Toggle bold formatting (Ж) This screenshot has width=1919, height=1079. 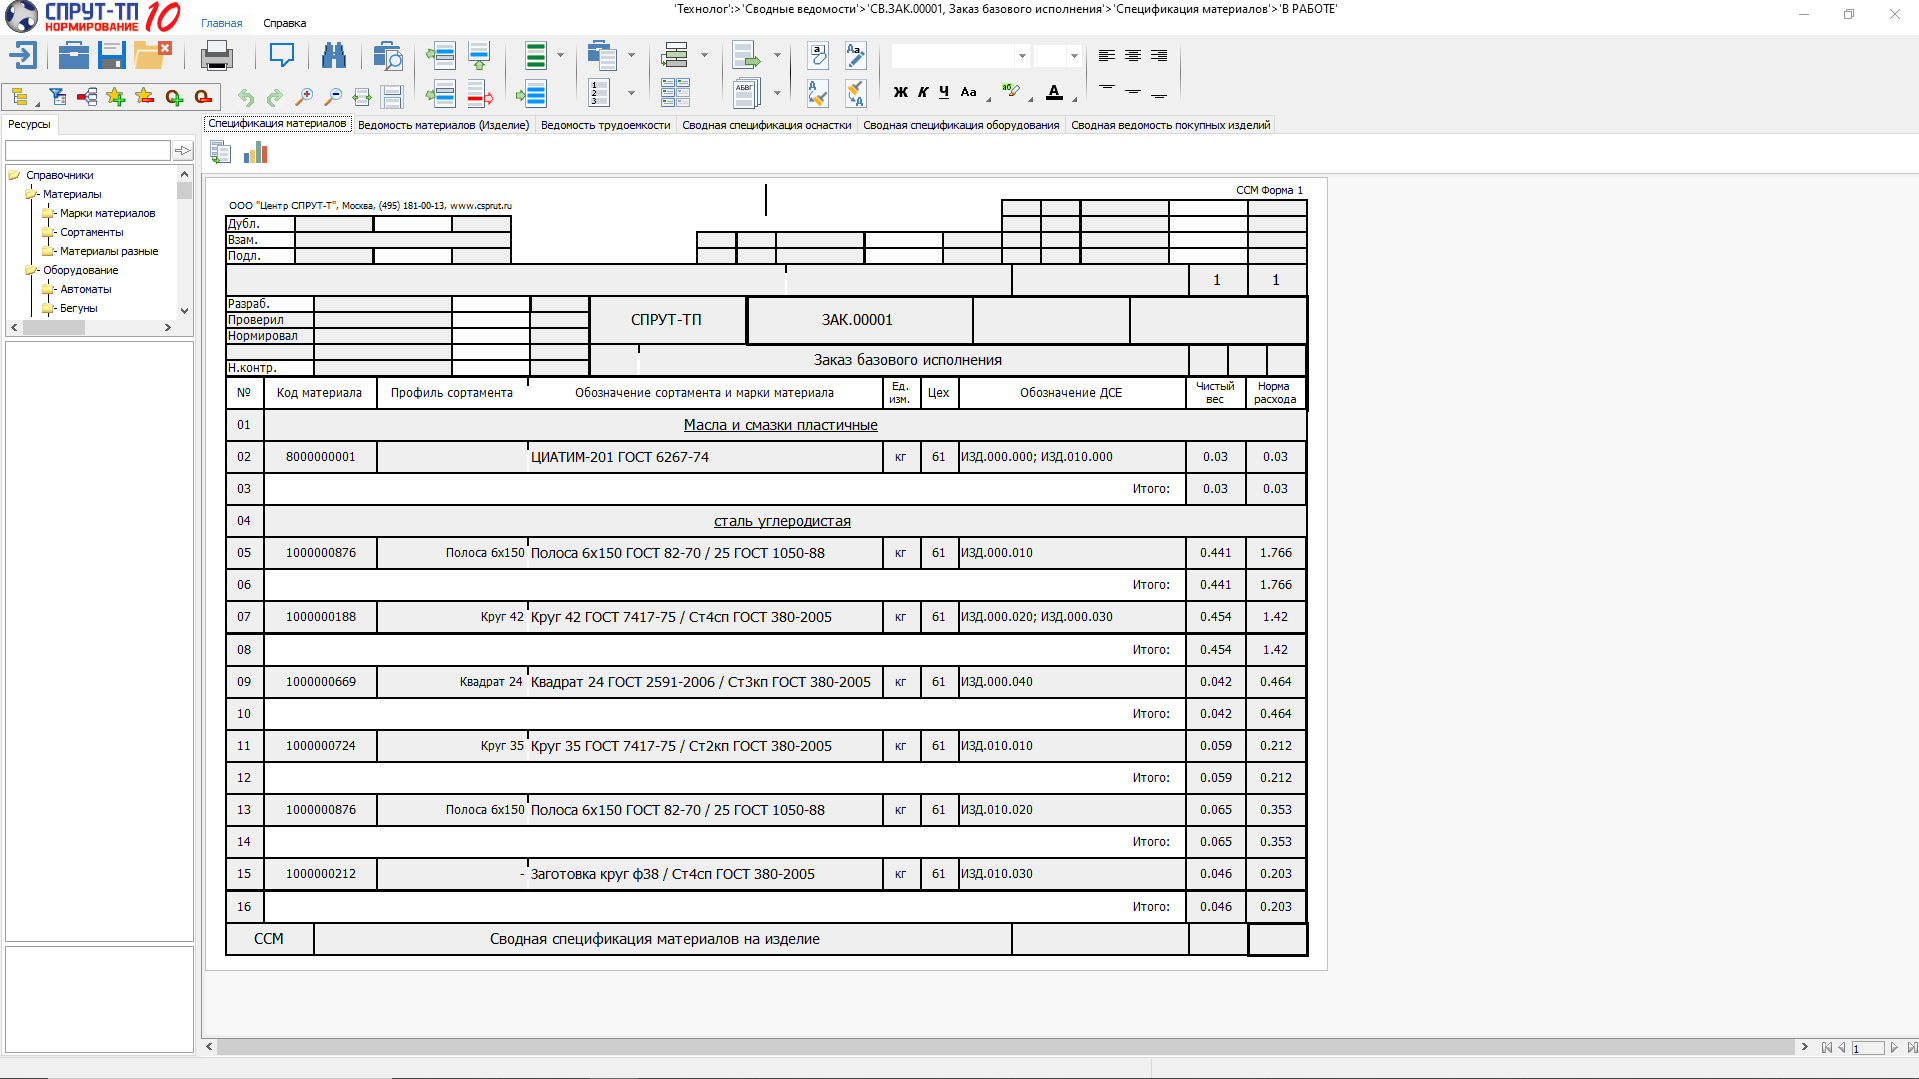[x=900, y=92]
